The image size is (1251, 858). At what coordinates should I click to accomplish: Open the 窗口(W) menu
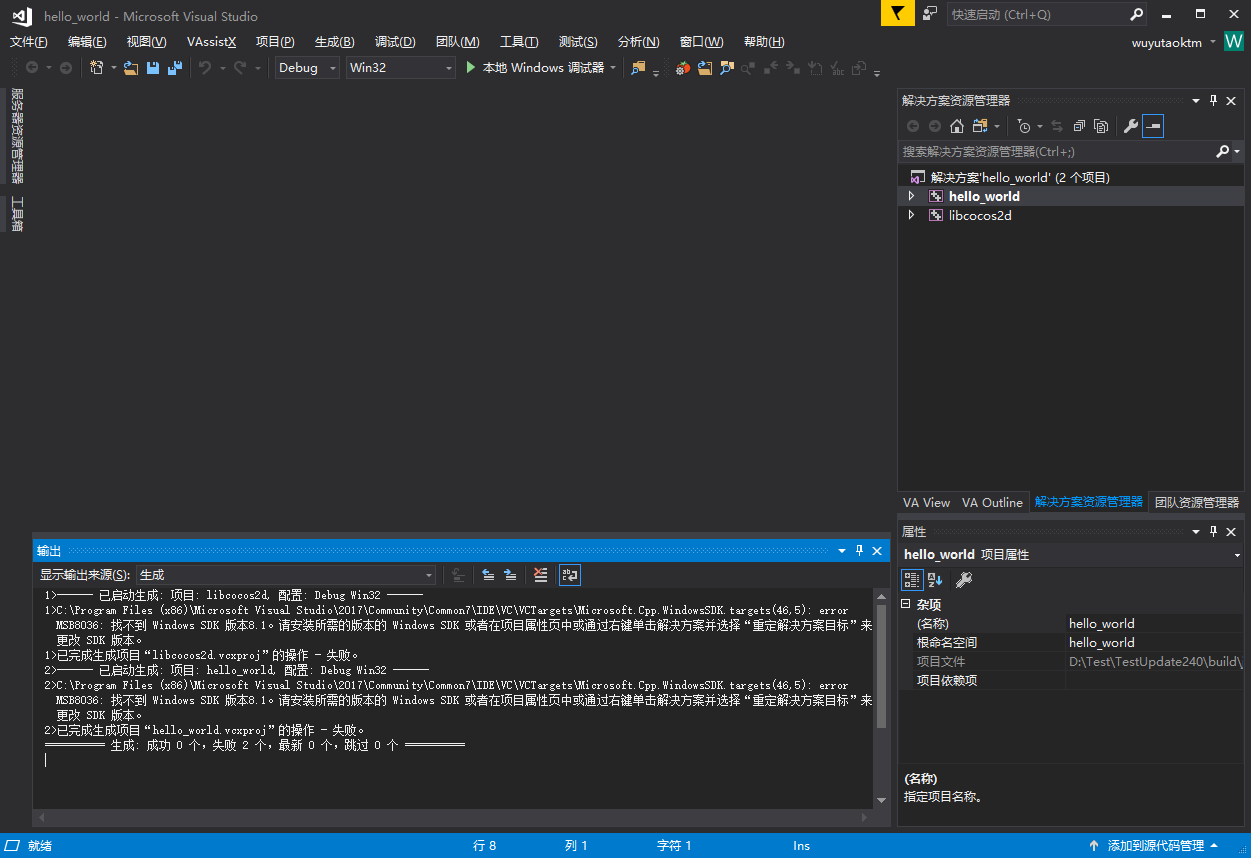pyautogui.click(x=701, y=42)
